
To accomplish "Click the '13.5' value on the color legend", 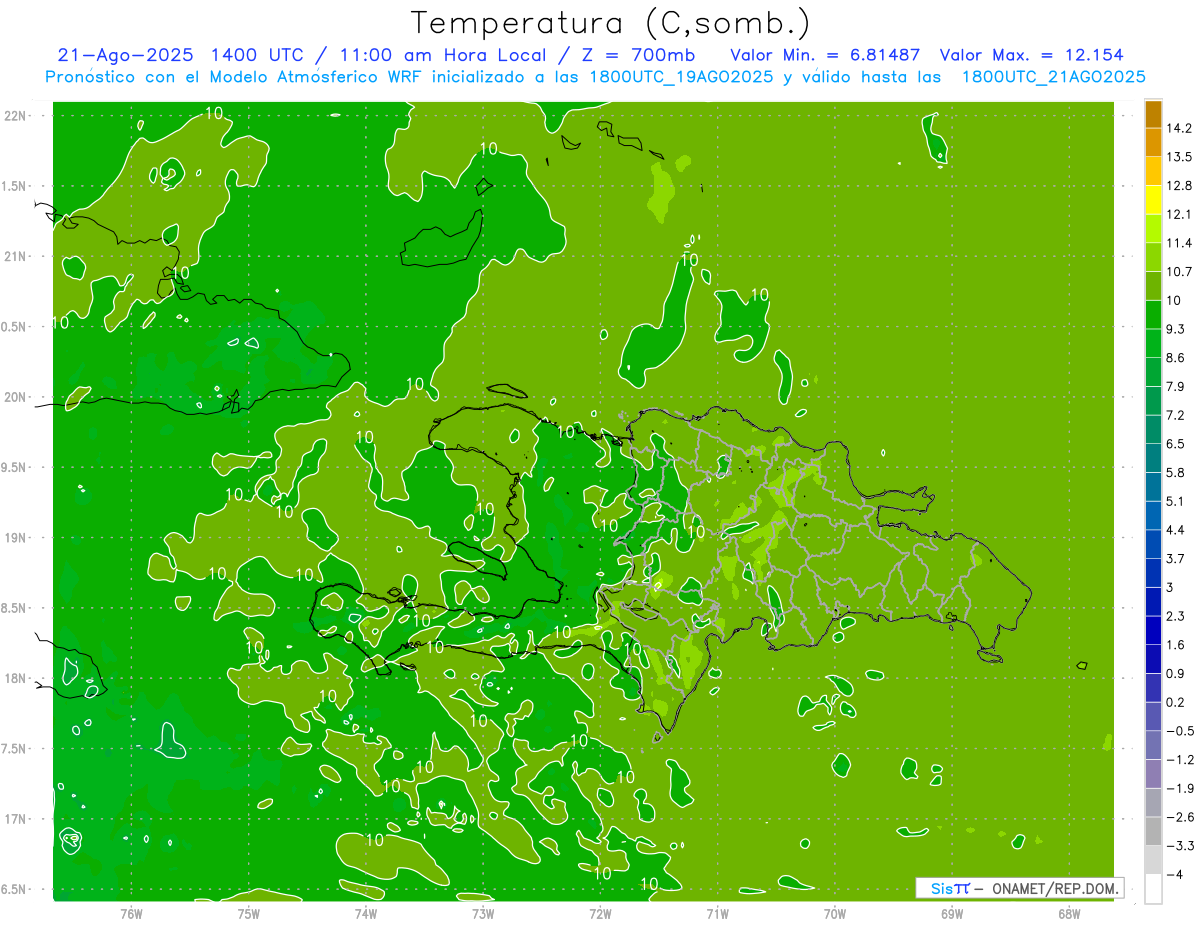I will click(1180, 157).
